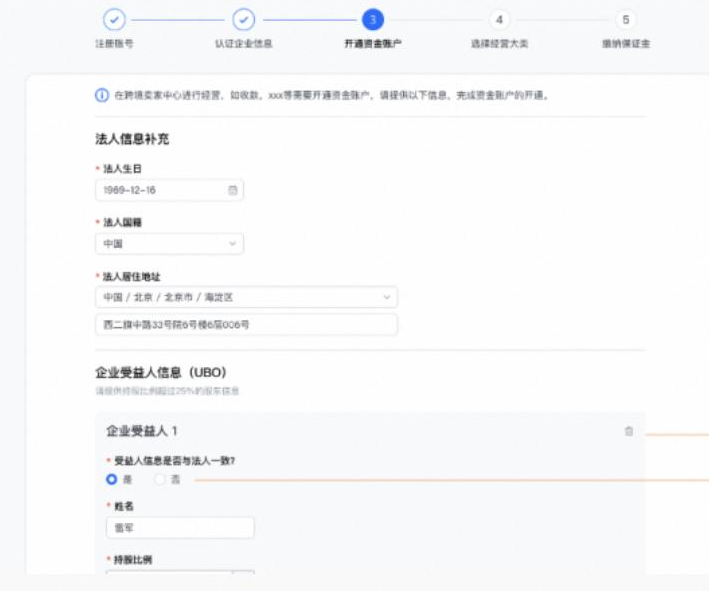Click the 认证企业信息 step label
Image resolution: width=709 pixels, height=591 pixels.
click(243, 44)
